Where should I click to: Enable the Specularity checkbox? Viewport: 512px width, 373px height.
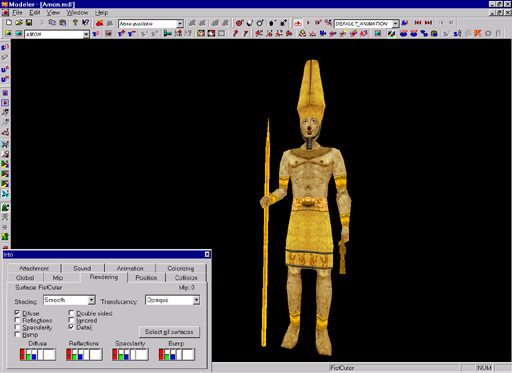pos(17,327)
